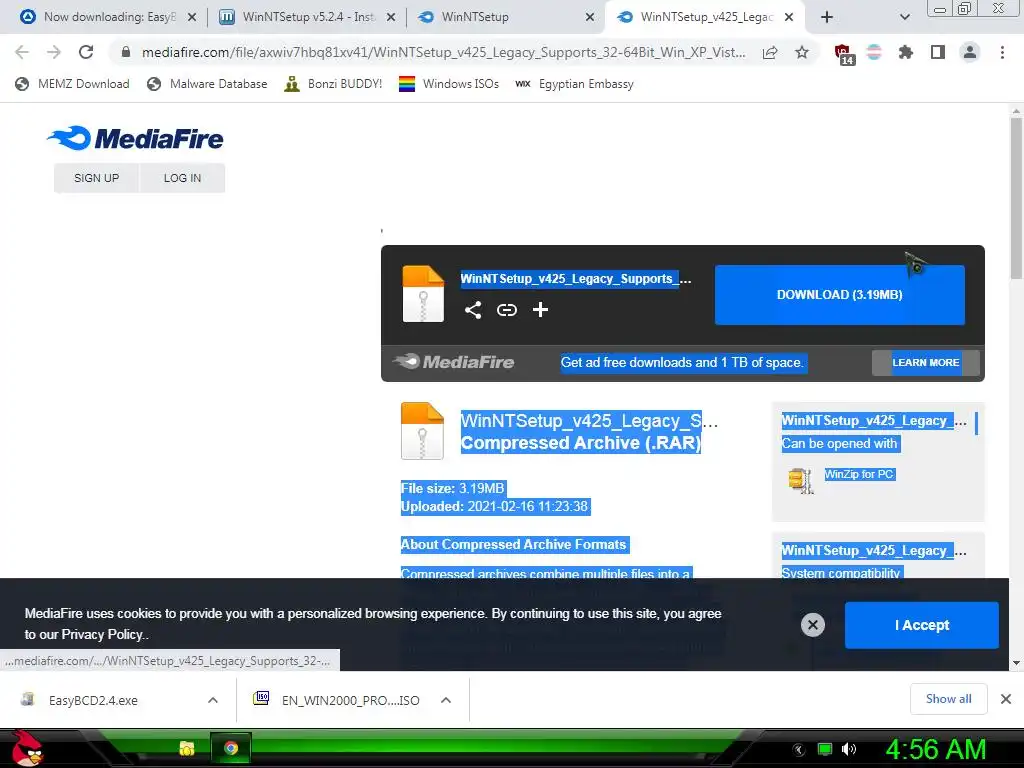Open the ad blocker extension with badge 14

click(844, 54)
